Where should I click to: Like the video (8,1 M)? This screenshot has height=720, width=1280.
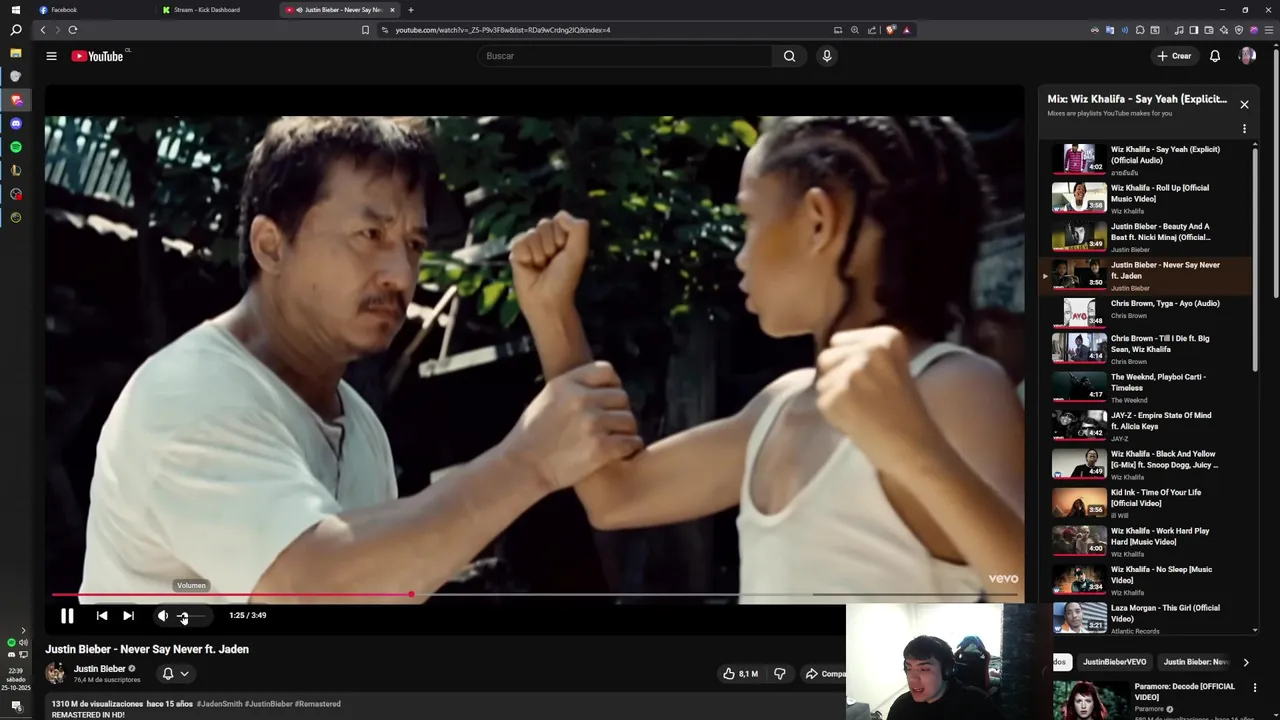[740, 674]
